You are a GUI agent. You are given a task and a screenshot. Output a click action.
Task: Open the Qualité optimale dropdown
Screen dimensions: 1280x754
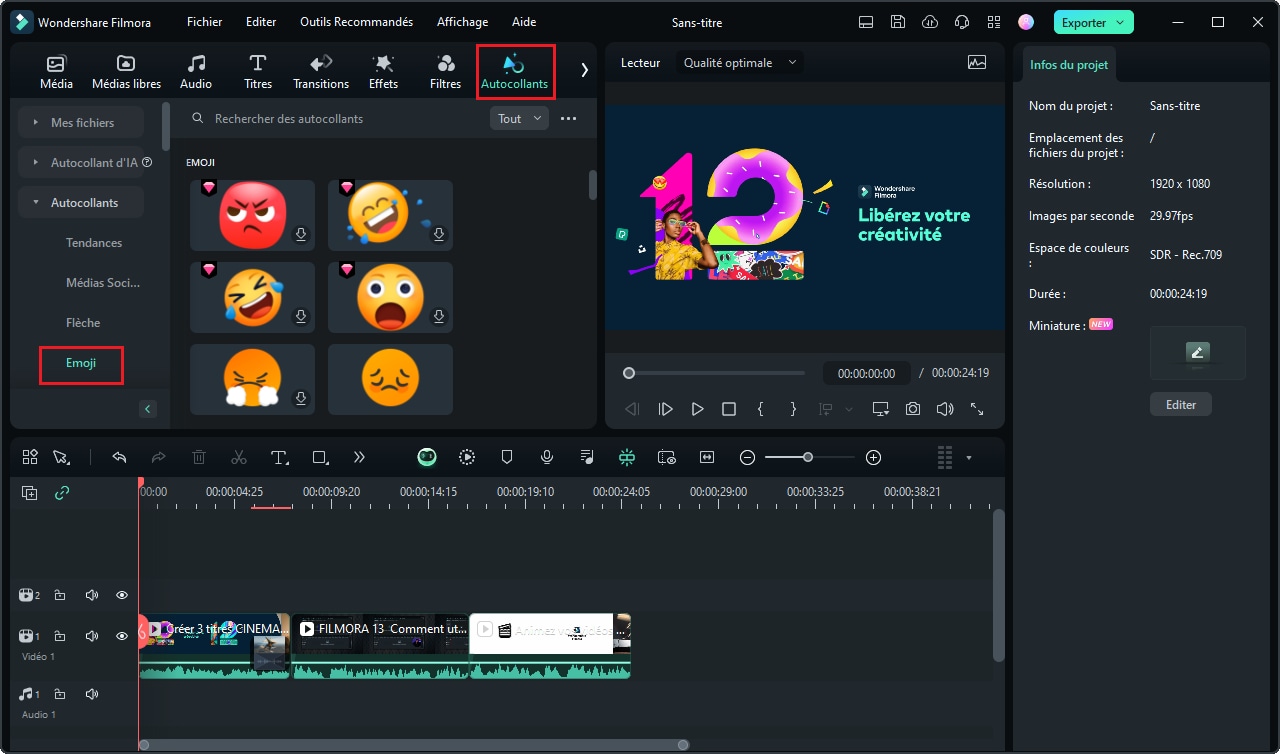pyautogui.click(x=740, y=62)
